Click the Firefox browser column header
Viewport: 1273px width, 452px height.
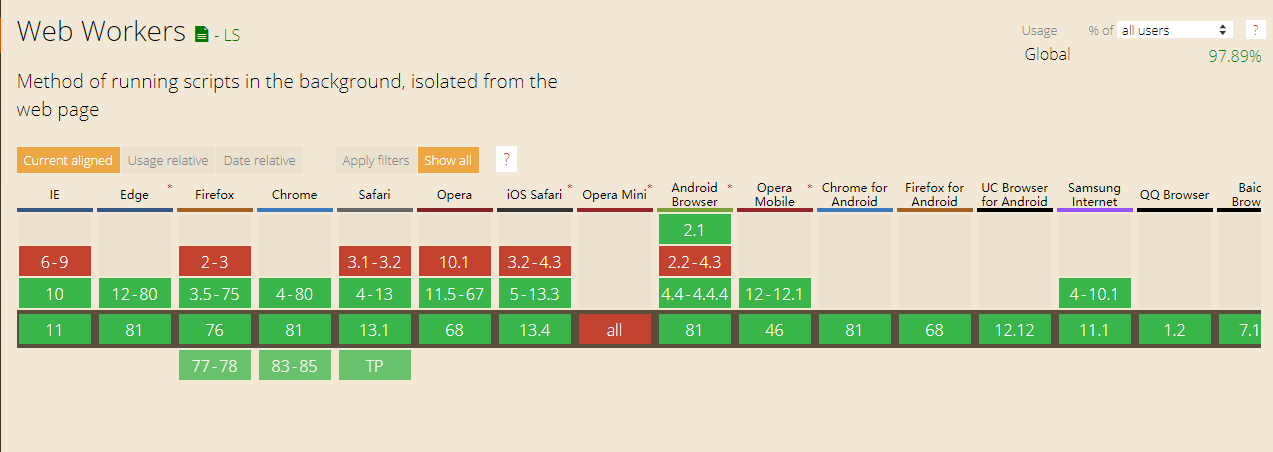215,195
